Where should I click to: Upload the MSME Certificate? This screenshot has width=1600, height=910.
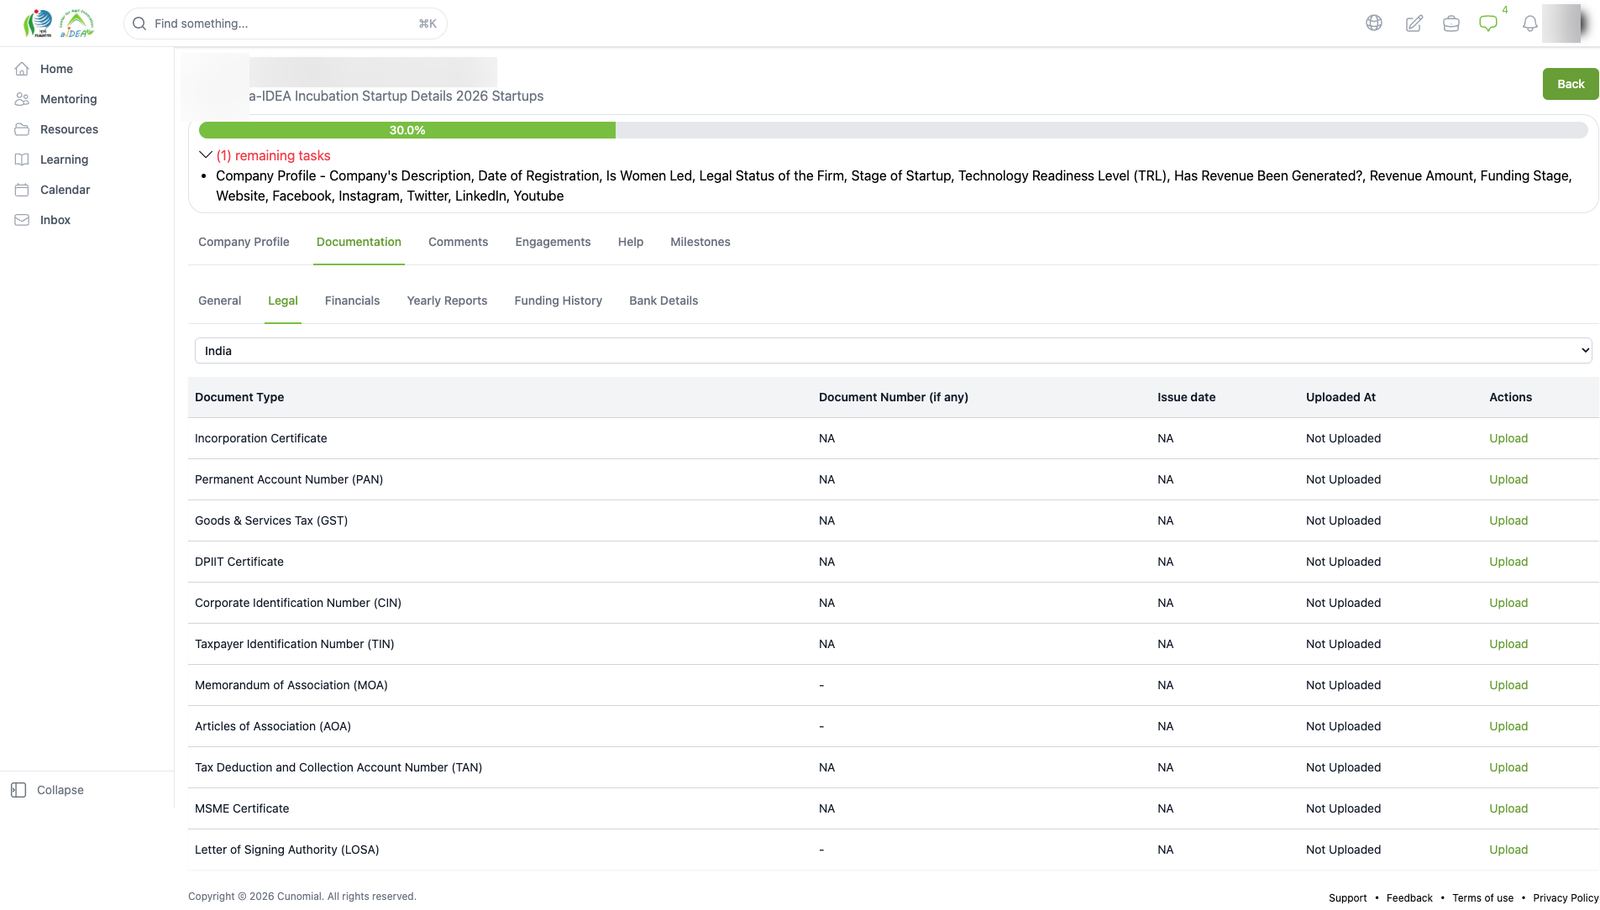coord(1508,809)
